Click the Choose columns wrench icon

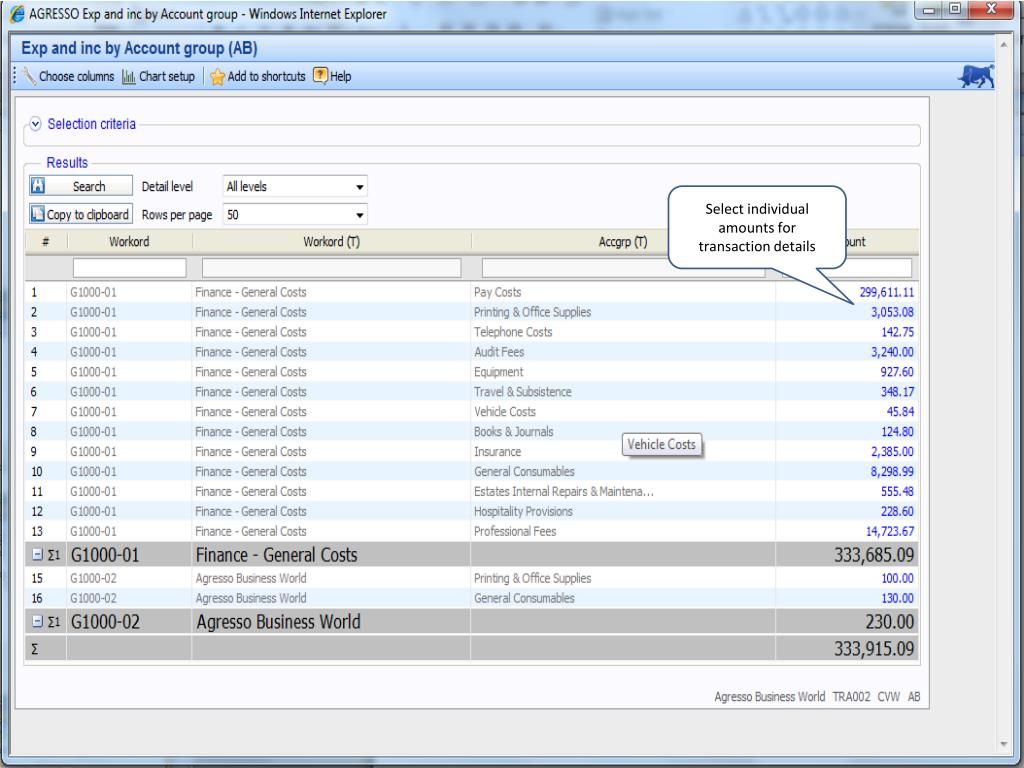pos(29,76)
